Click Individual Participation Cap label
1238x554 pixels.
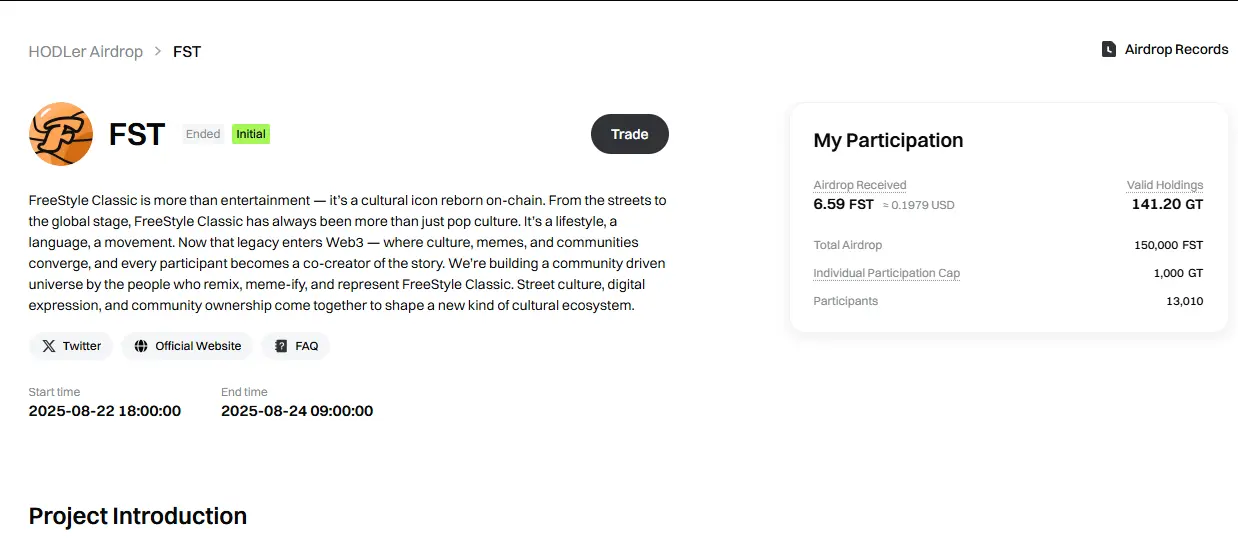pos(887,273)
